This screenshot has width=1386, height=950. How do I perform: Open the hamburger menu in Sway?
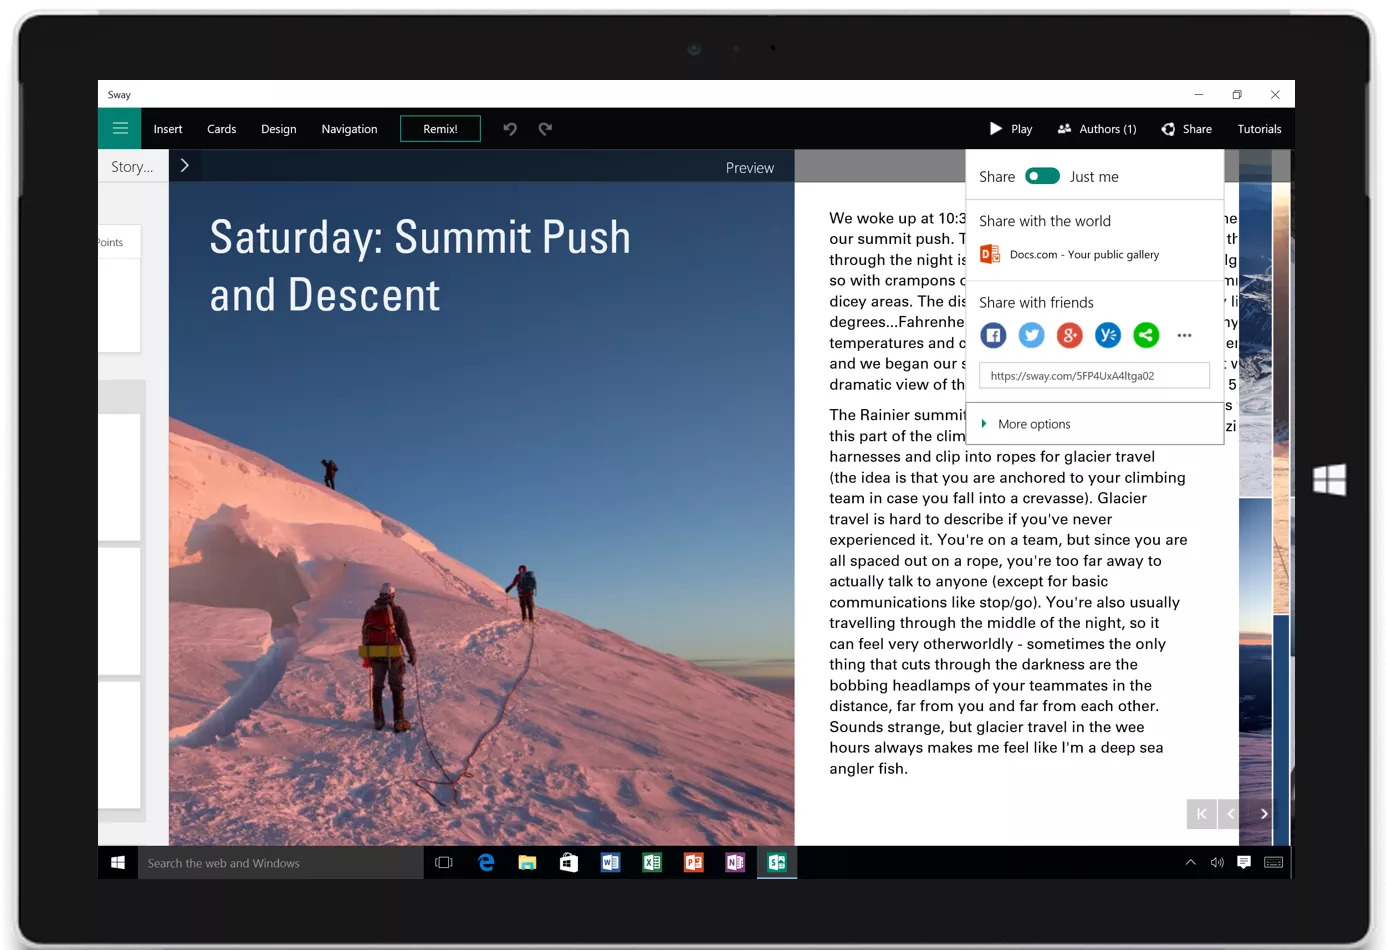tap(120, 128)
